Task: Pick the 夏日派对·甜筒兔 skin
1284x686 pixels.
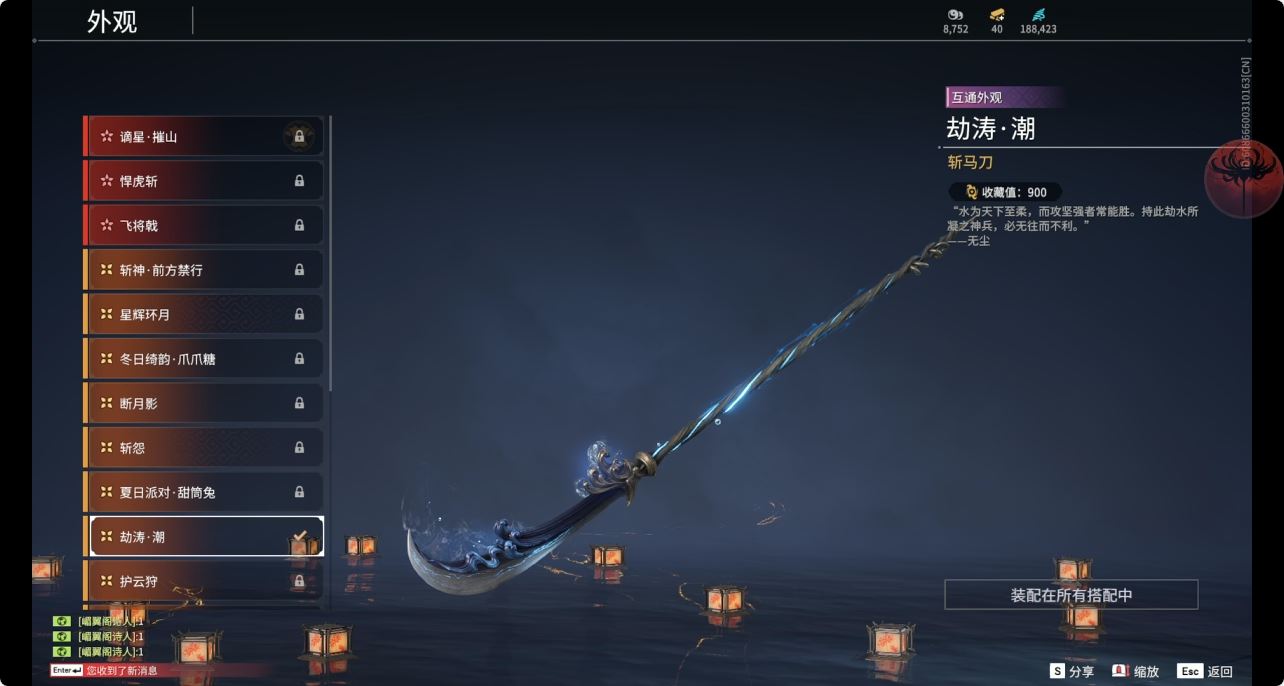Action: [204, 492]
